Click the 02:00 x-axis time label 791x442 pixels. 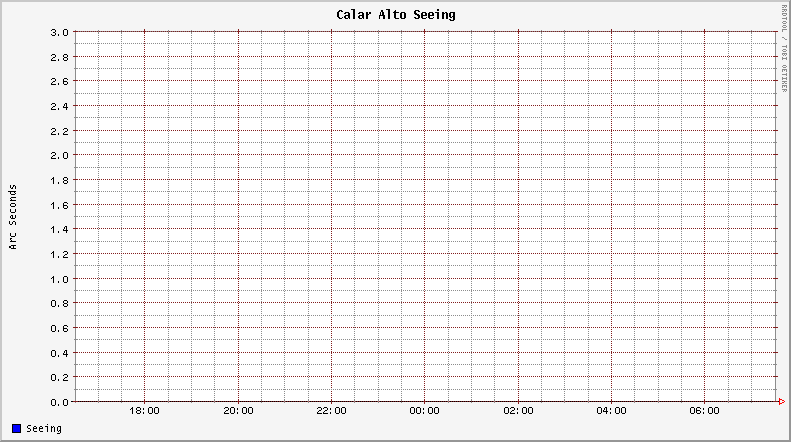pyautogui.click(x=518, y=411)
